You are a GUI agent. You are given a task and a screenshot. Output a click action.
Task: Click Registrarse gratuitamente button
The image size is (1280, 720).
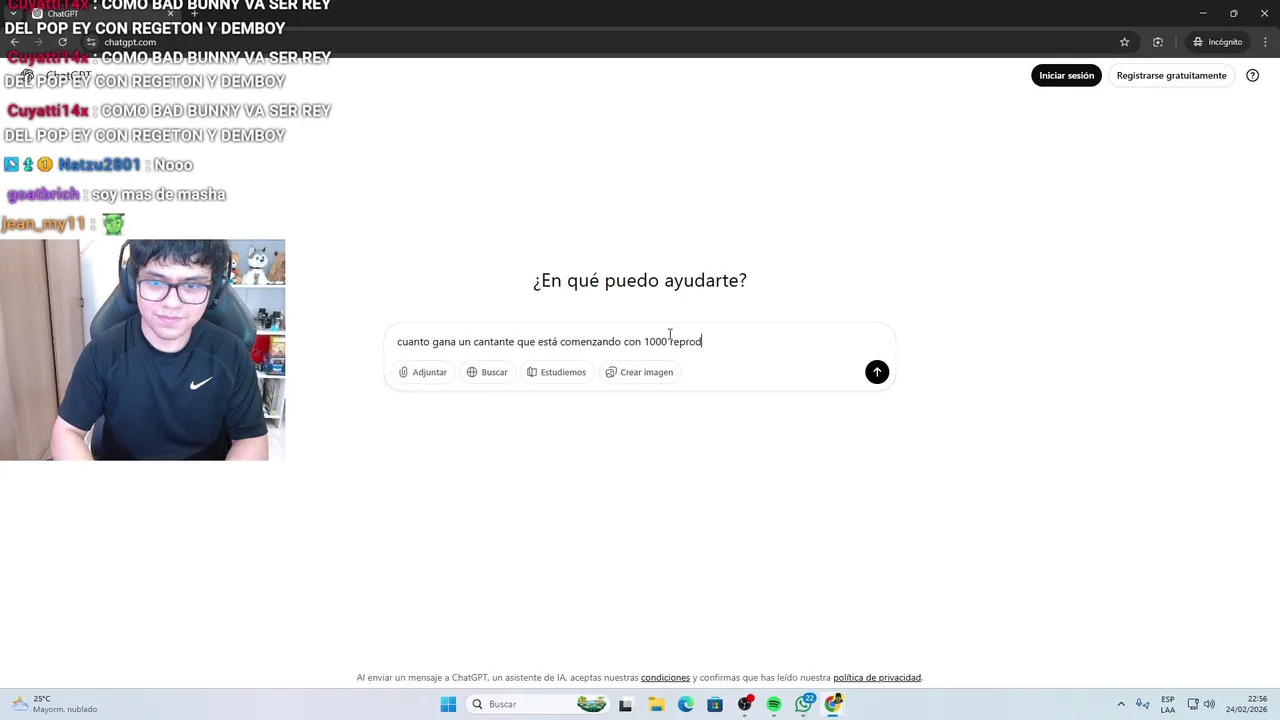[1171, 75]
